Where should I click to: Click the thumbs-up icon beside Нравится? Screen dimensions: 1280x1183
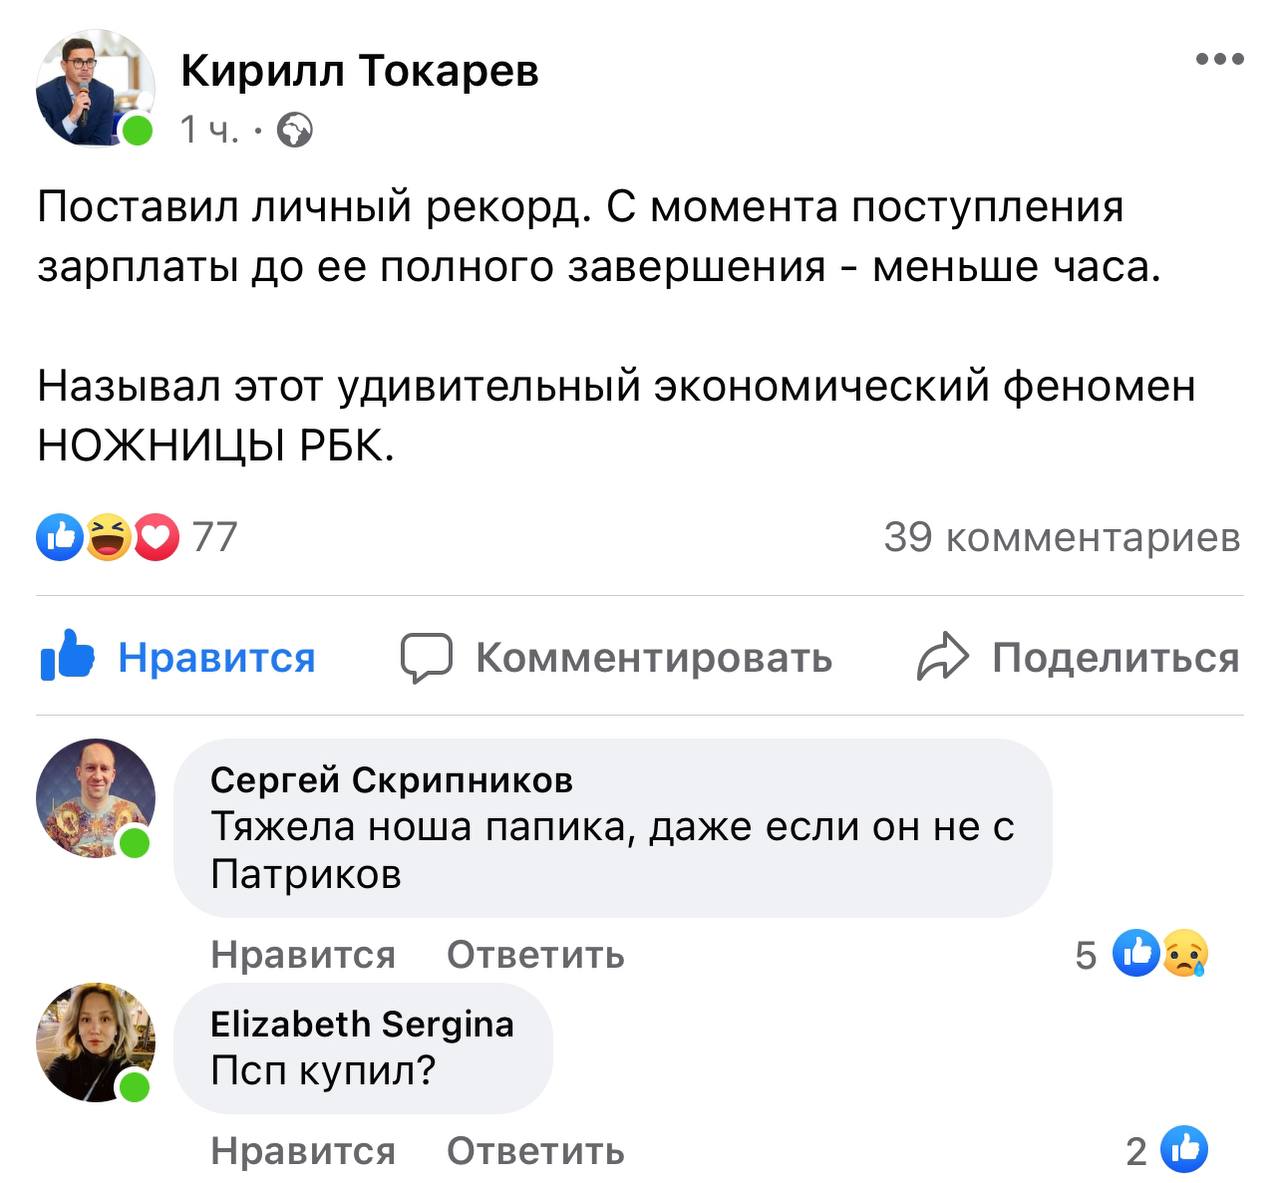[67, 657]
